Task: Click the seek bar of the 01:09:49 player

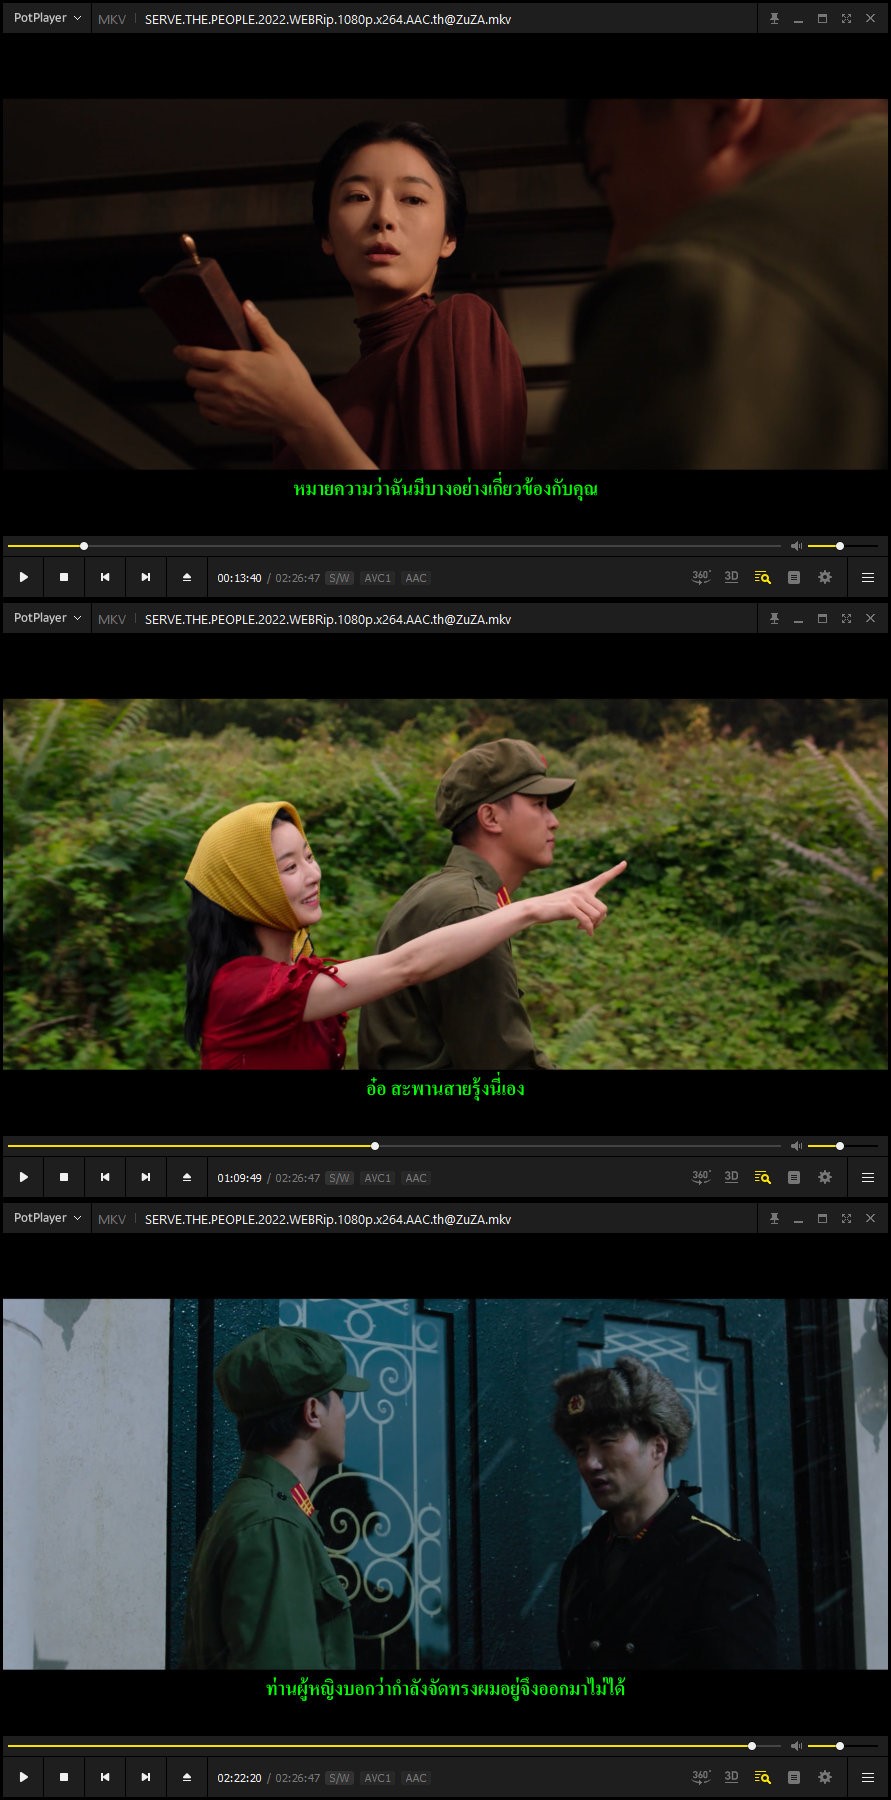Action: click(x=394, y=1146)
